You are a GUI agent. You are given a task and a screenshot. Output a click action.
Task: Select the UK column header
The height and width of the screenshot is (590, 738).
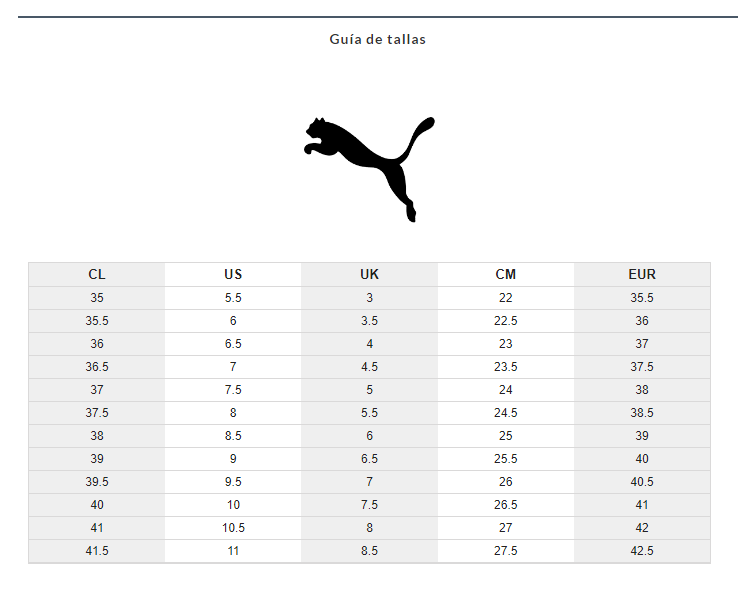coord(369,274)
